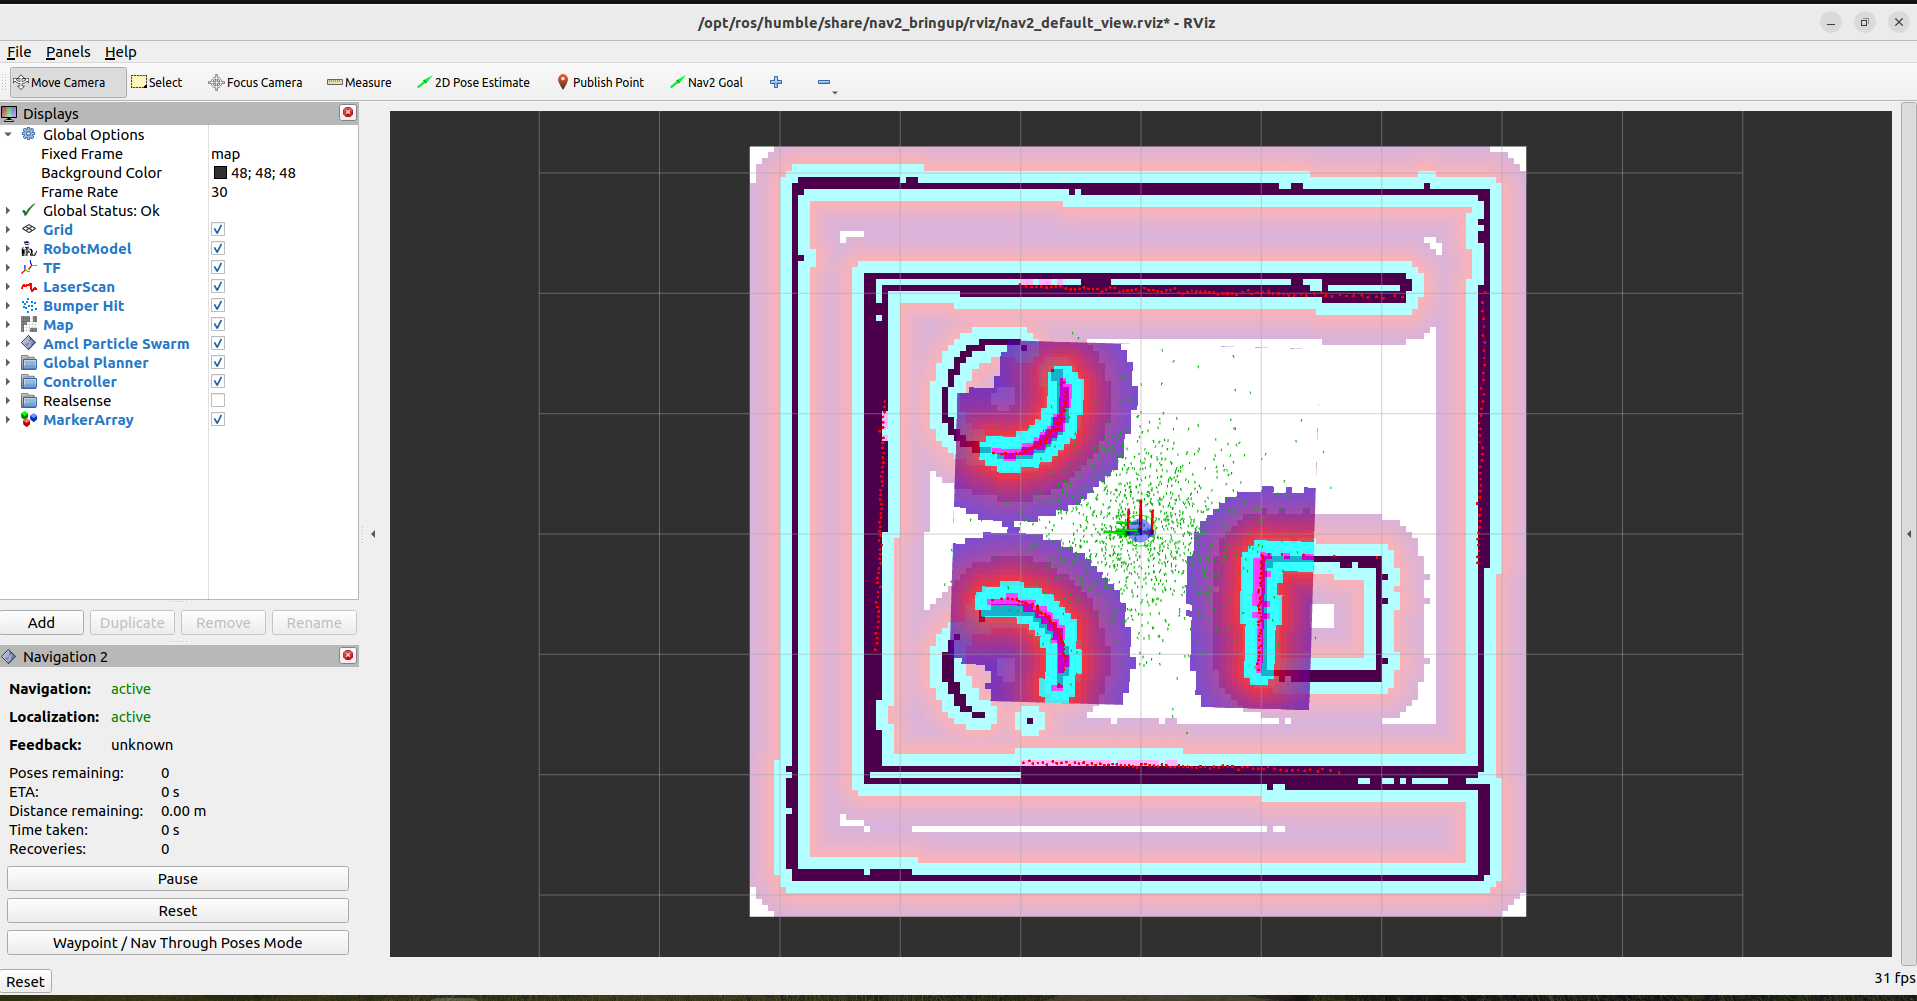This screenshot has height=1001, width=1917.
Task: Uncheck the LaserScan display
Action: pos(218,286)
